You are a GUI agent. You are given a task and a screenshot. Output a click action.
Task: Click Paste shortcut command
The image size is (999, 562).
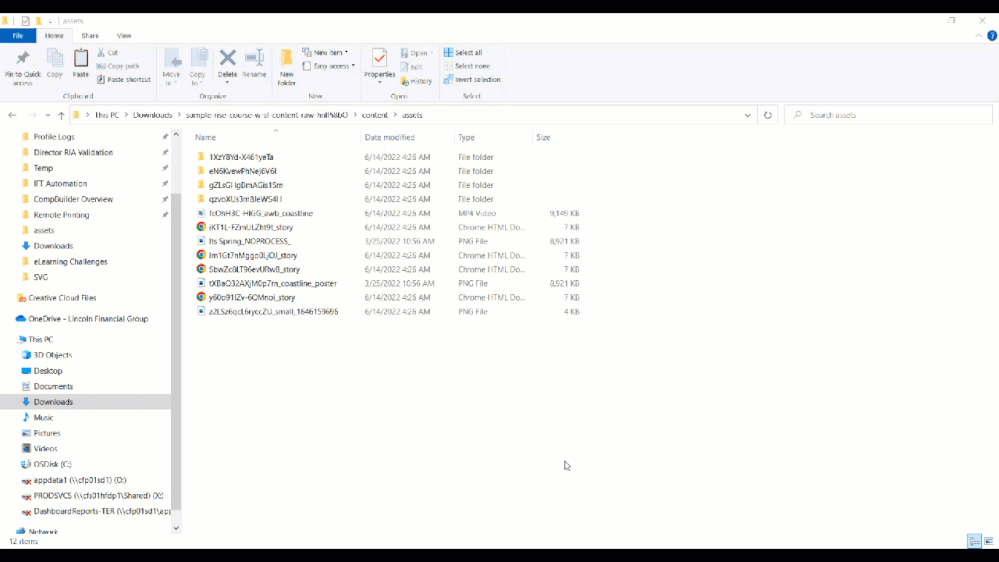coord(124,80)
